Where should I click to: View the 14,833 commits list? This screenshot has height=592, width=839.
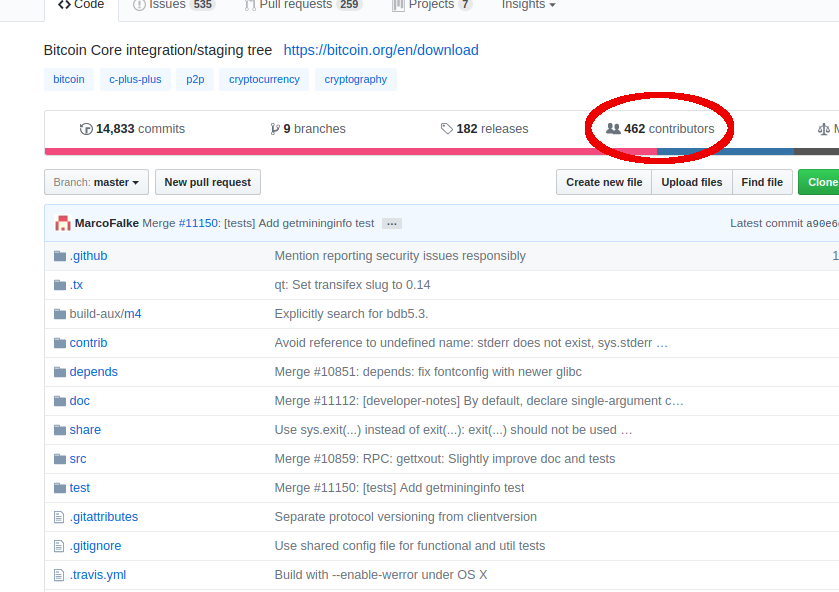click(132, 129)
